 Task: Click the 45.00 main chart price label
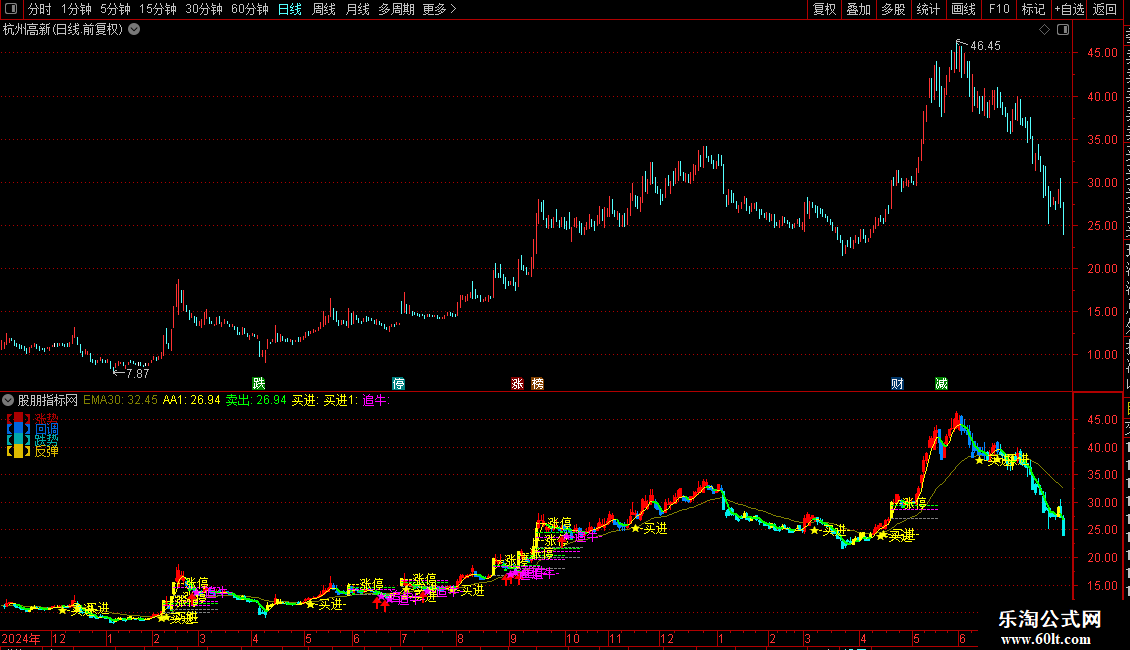pyautogui.click(x=1103, y=53)
